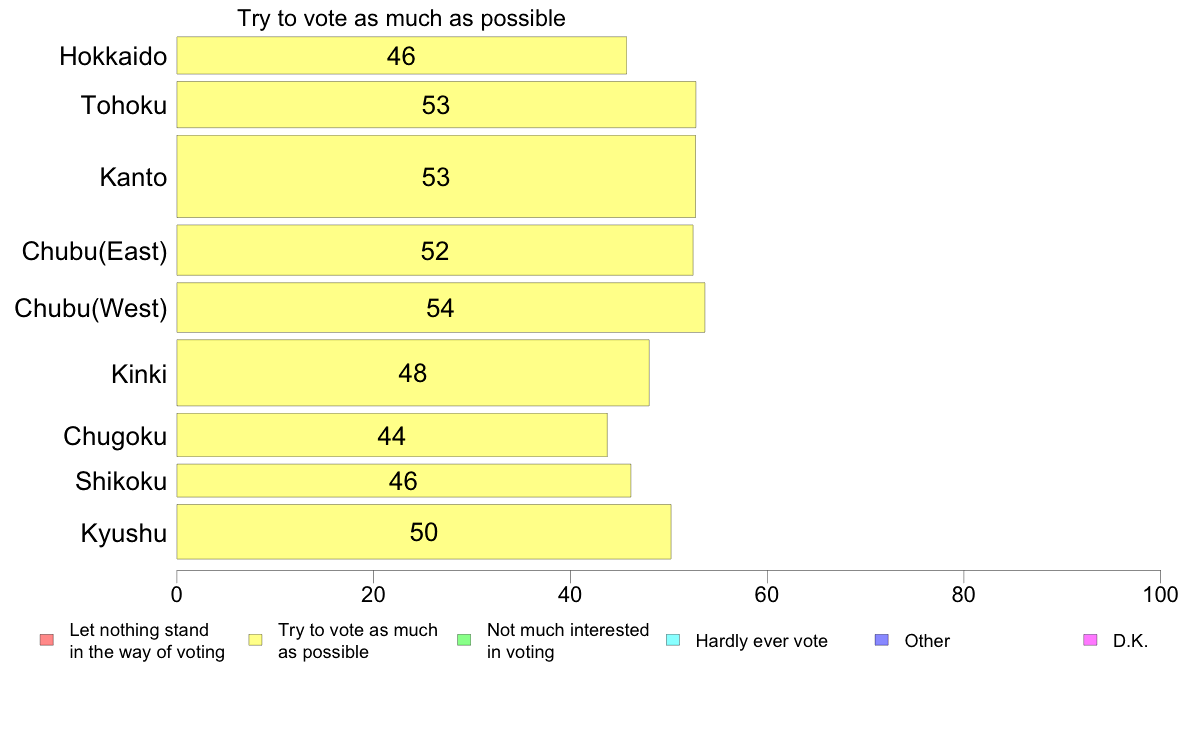Select the Shikoku bar showing 46
Viewport: 1188px width, 736px height.
[404, 481]
